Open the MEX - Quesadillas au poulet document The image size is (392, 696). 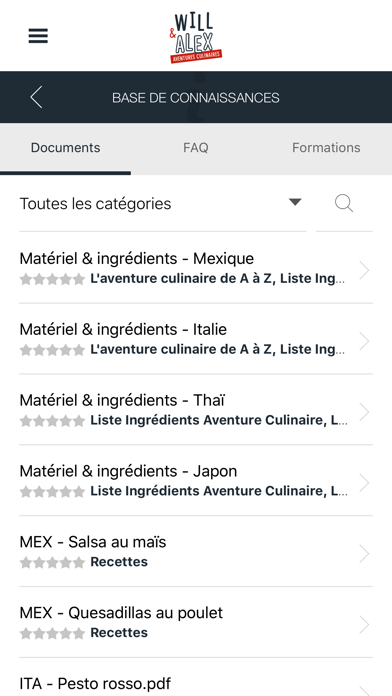(196, 622)
